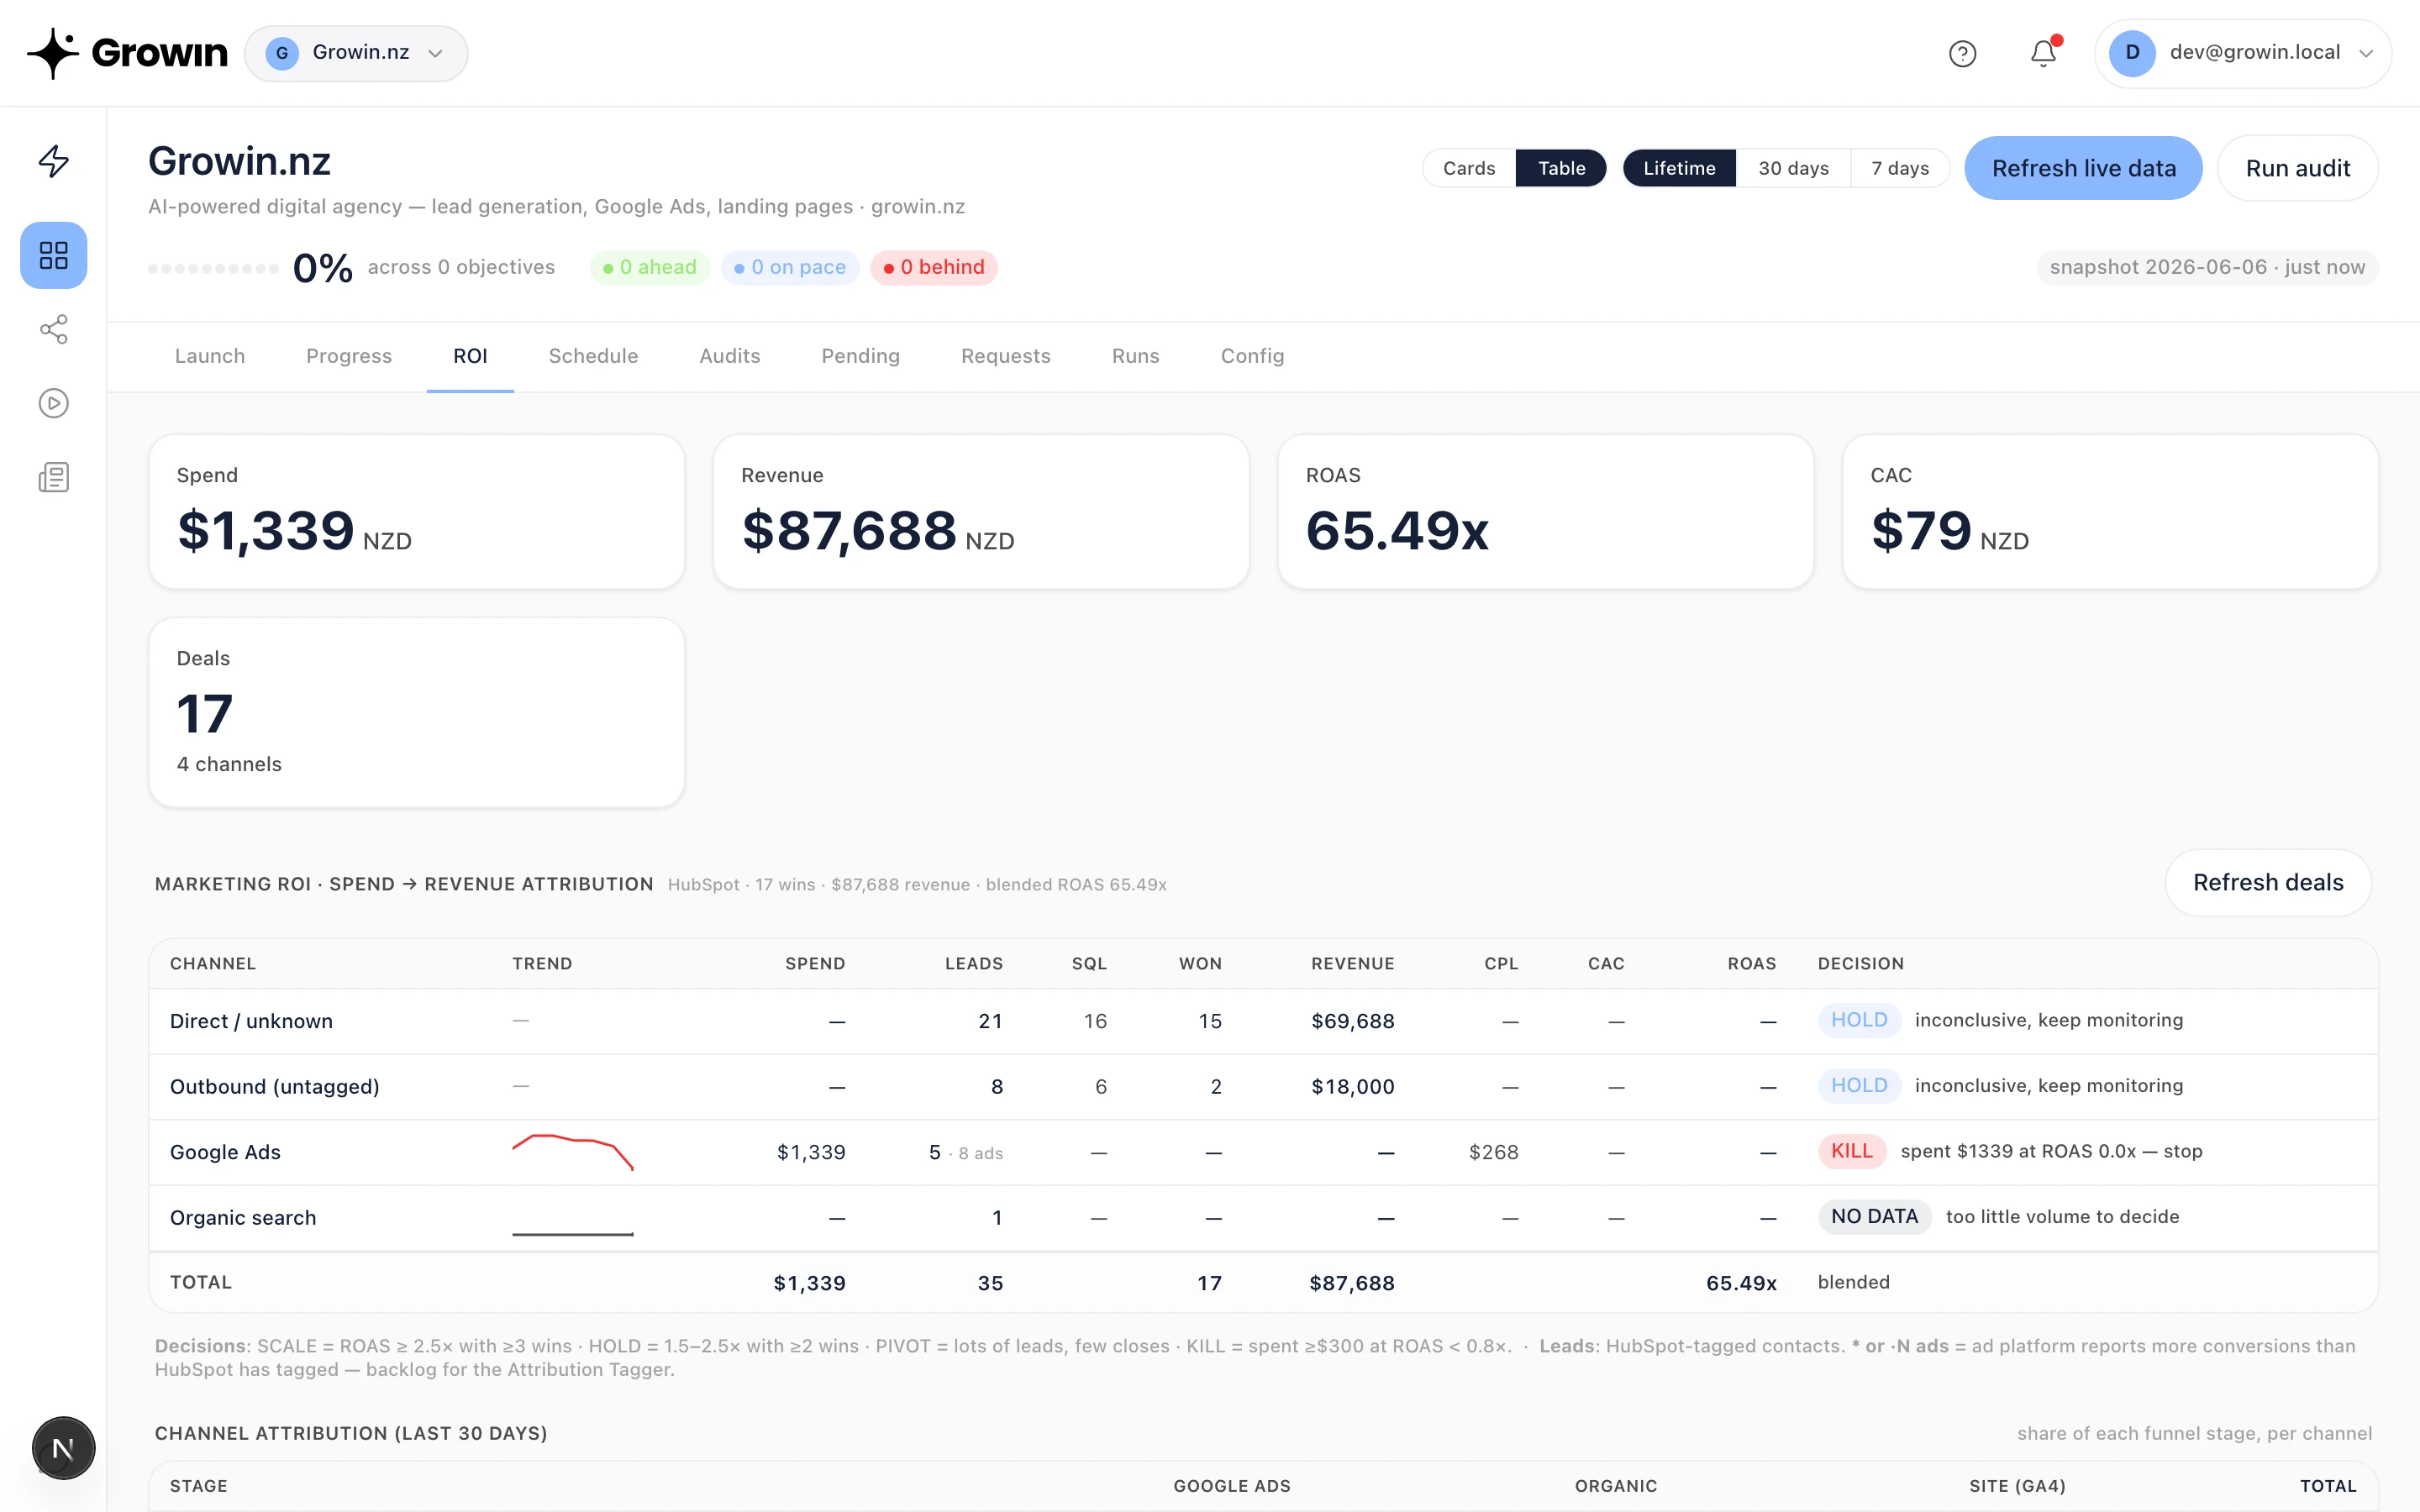Open the Audits tab

(x=730, y=356)
